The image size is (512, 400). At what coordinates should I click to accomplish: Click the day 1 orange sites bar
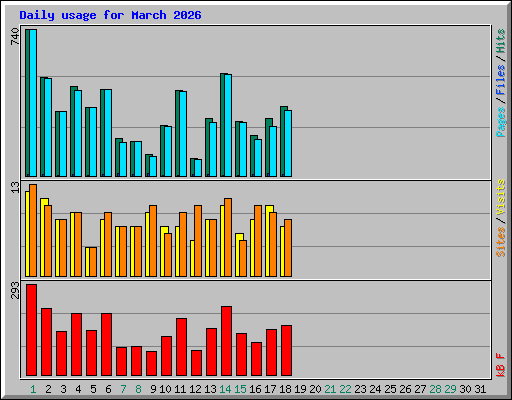pos(33,231)
